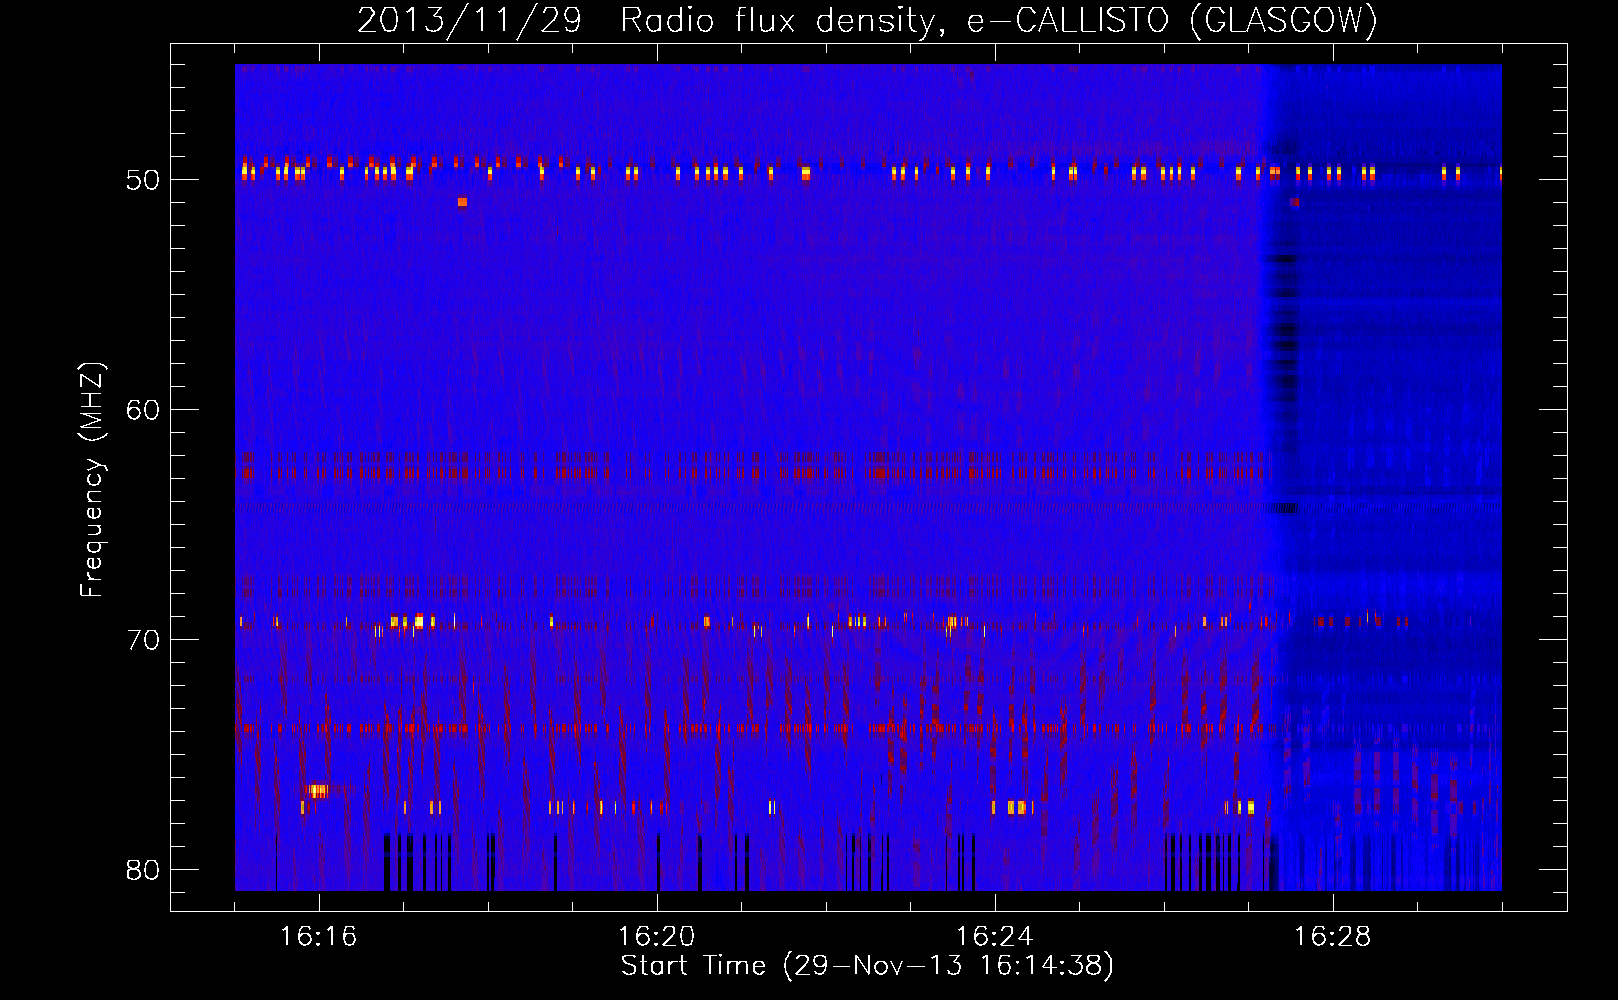Click the "70" frequency tick label

coord(144,639)
